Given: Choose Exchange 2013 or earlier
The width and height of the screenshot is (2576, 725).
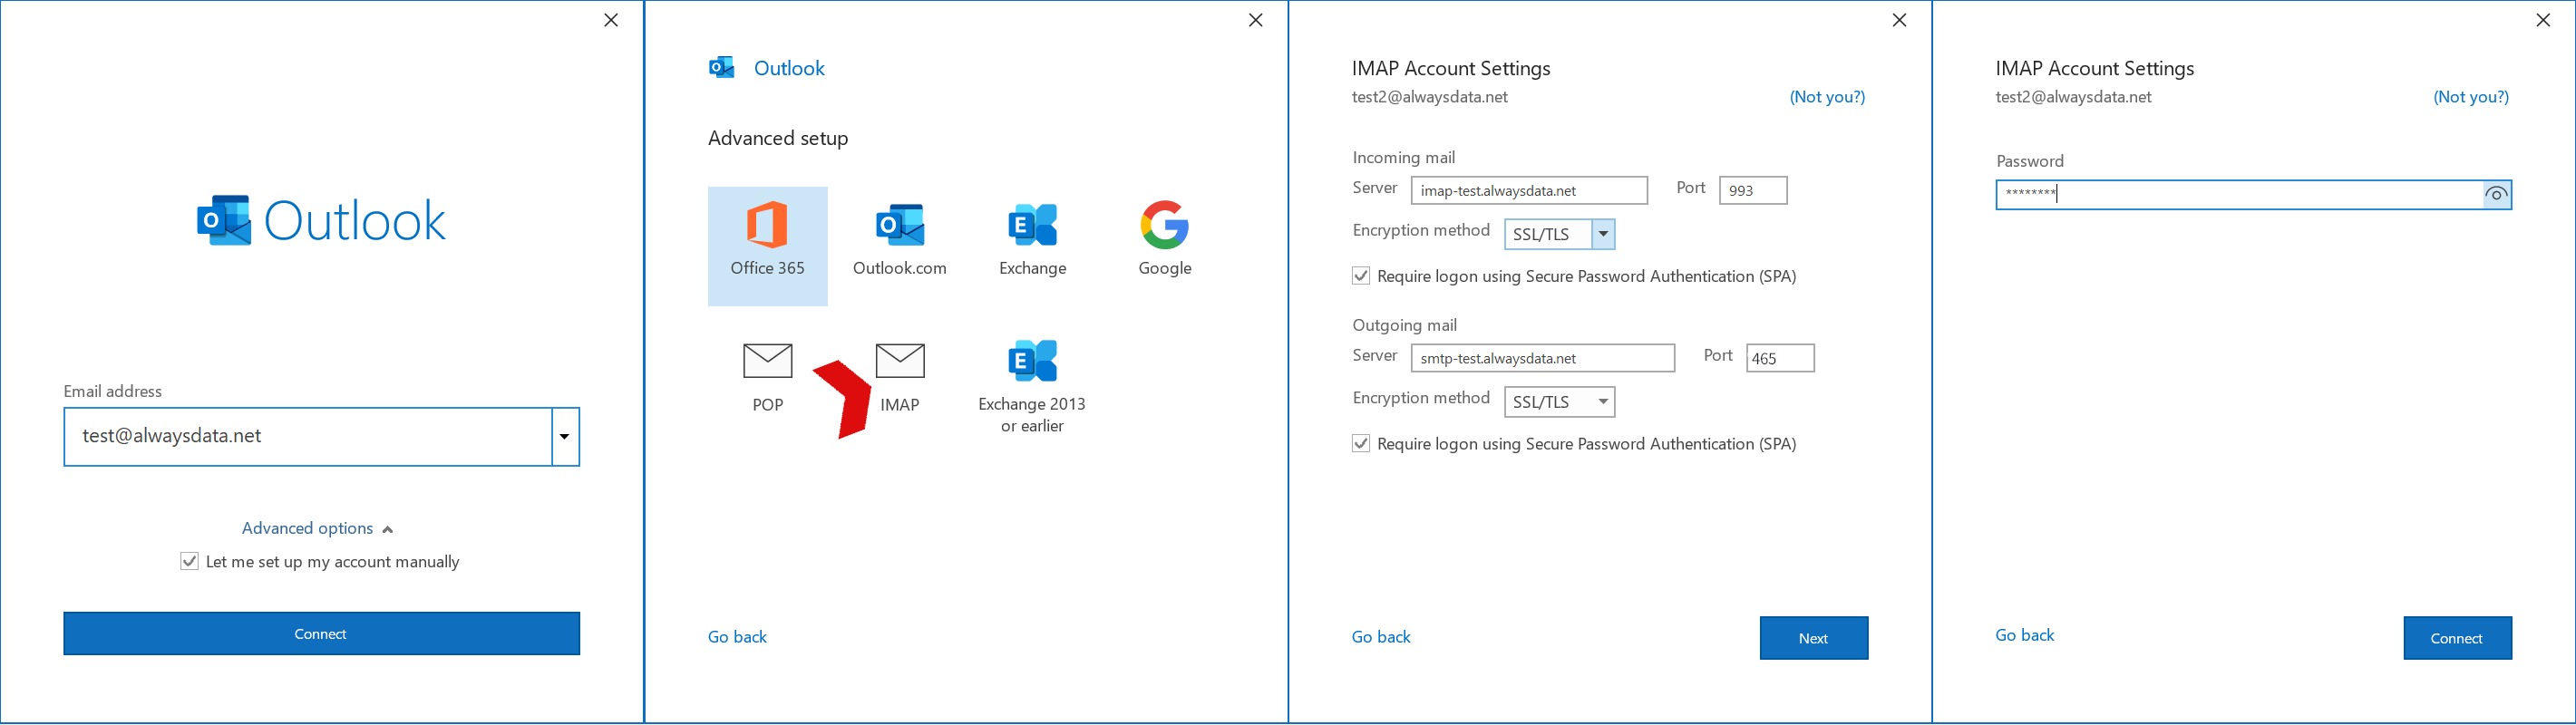Looking at the screenshot, I should click(x=1032, y=387).
